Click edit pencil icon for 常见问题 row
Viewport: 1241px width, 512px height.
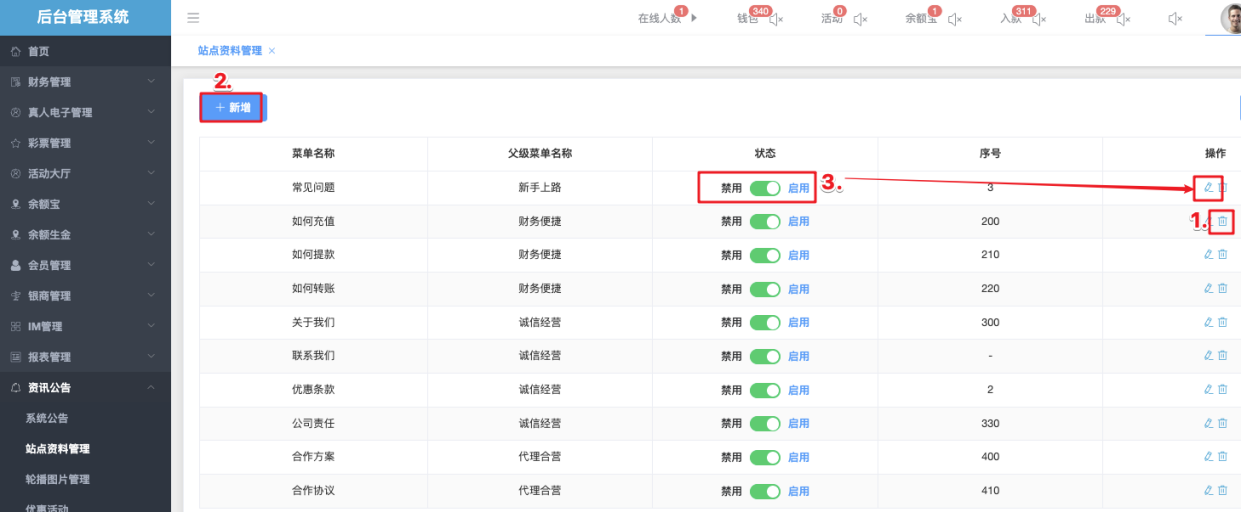(x=1208, y=187)
